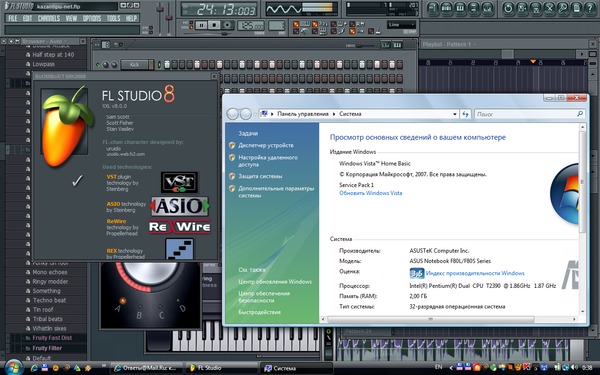Open address bar history dropdown in System window
This screenshot has height=375, width=600.
click(455, 114)
